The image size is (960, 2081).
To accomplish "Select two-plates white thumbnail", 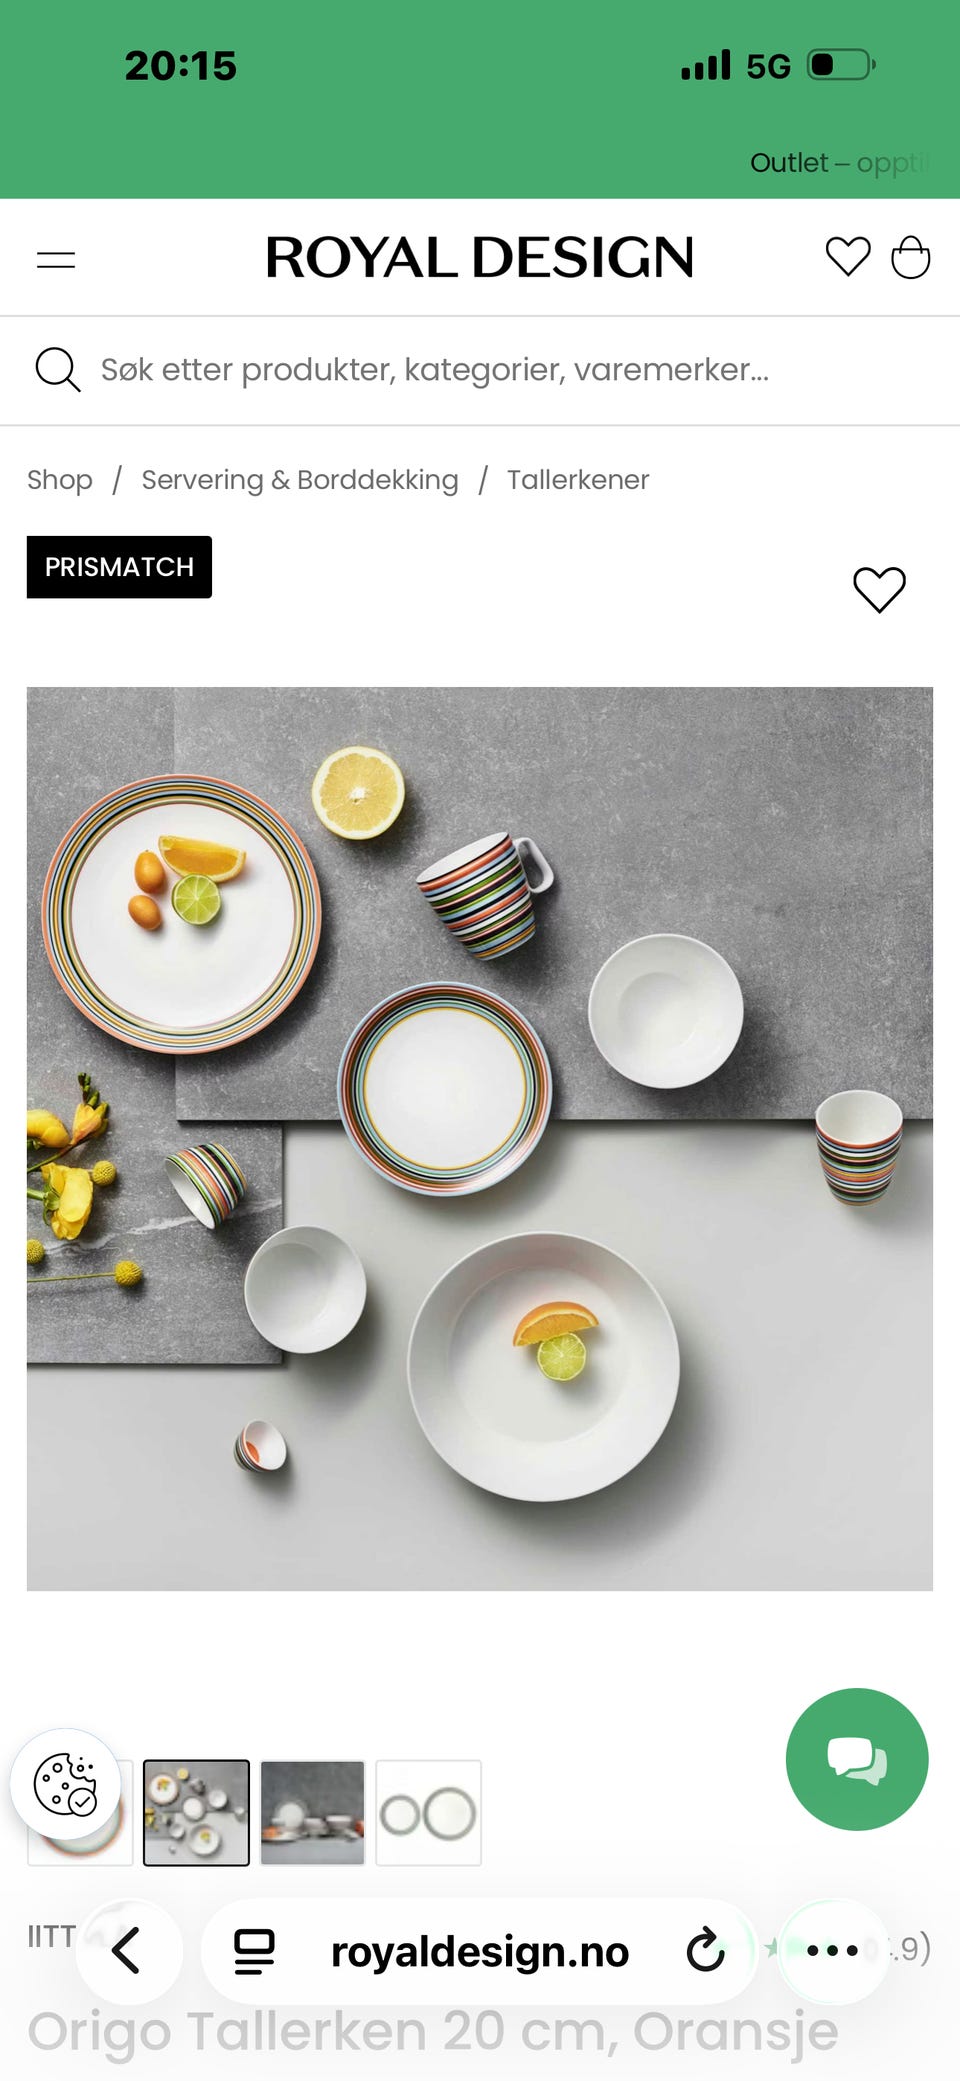I will pos(429,1813).
